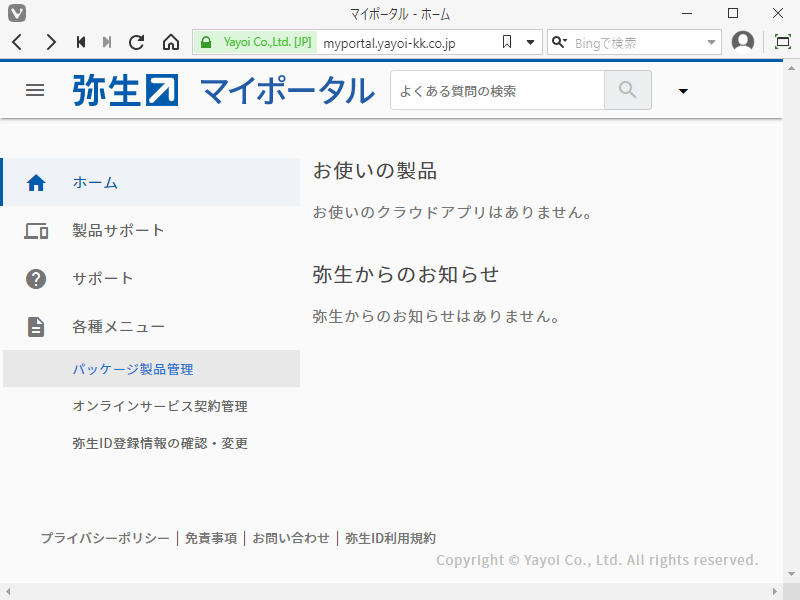Open the hamburger navigation menu
Image resolution: width=800 pixels, height=600 pixels.
(35, 91)
